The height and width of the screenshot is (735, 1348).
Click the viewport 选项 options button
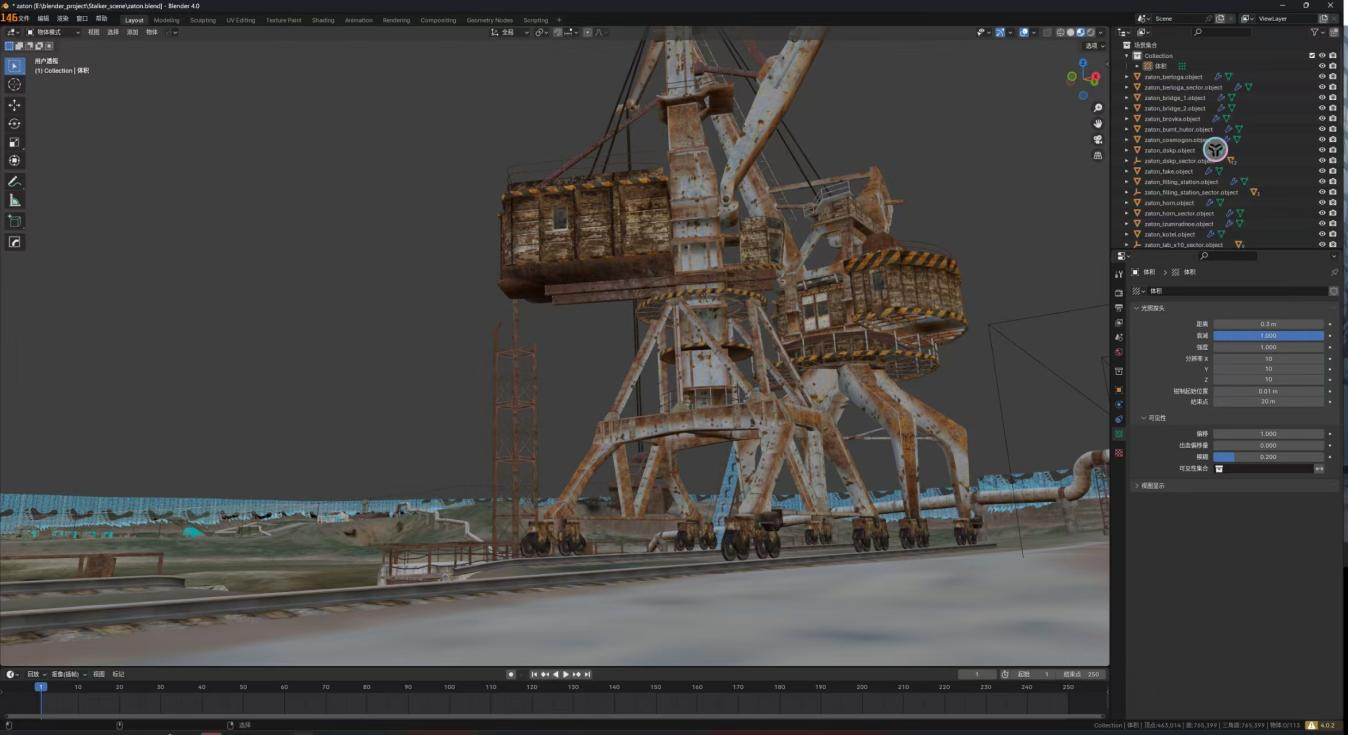(x=1096, y=46)
